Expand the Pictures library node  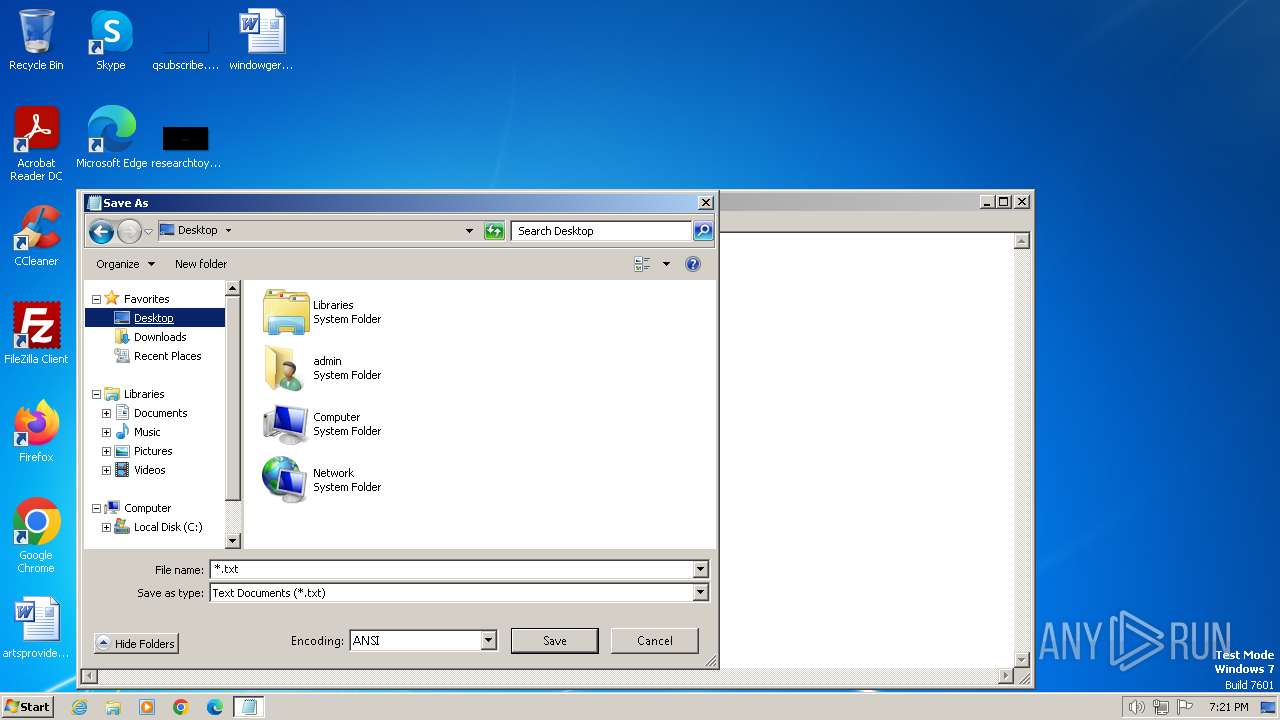click(x=106, y=451)
